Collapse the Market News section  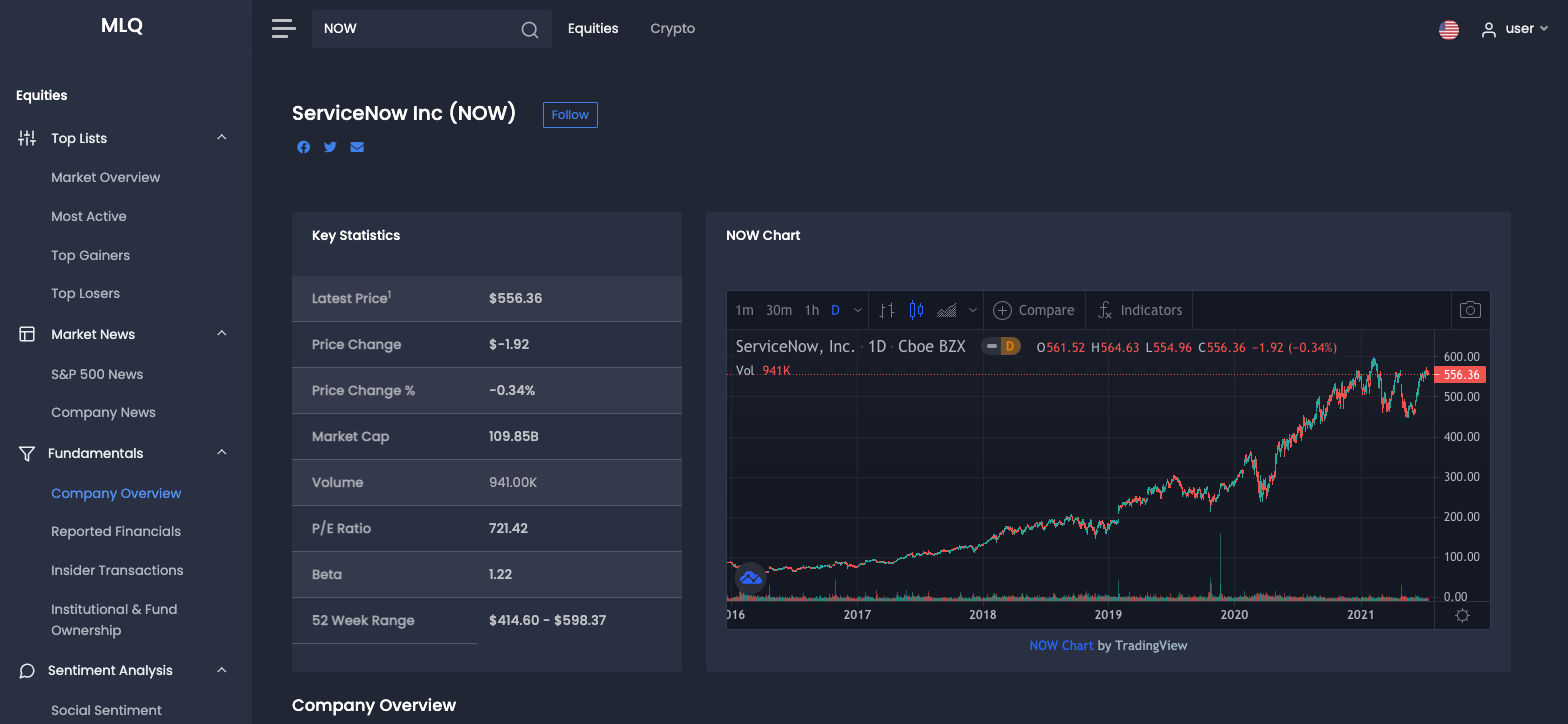[x=222, y=334]
